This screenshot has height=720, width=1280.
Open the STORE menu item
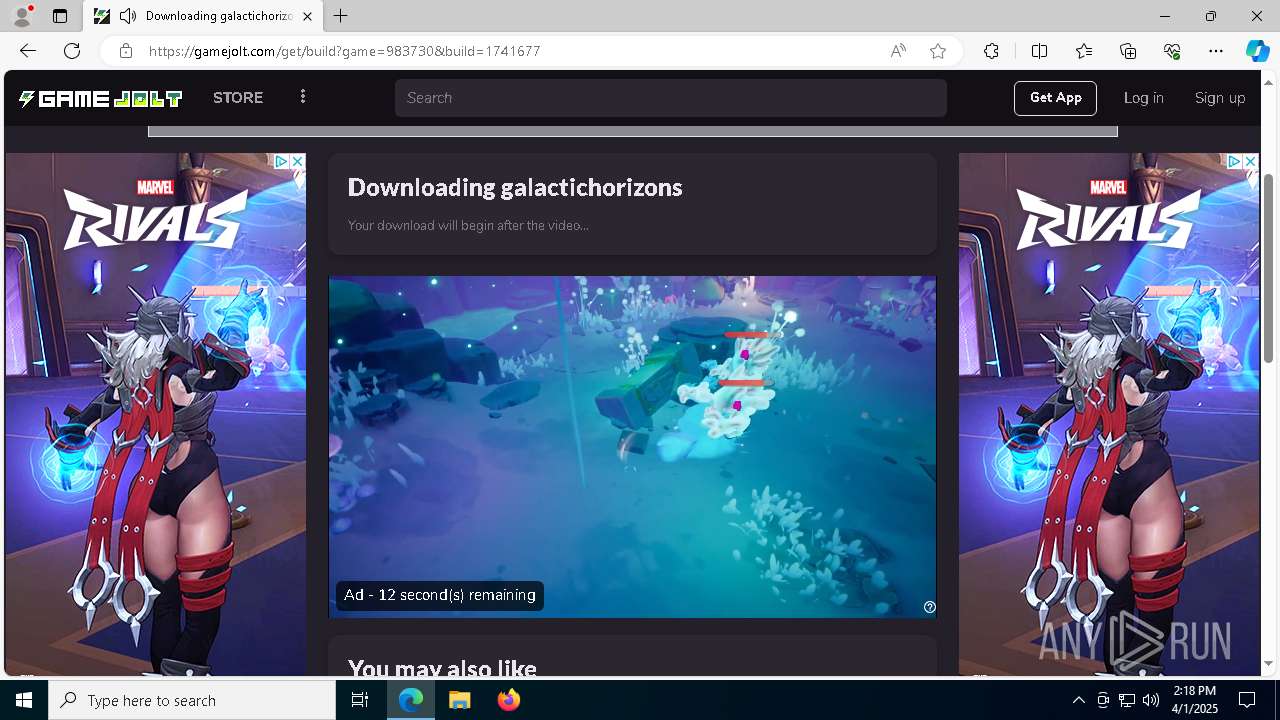(x=238, y=98)
